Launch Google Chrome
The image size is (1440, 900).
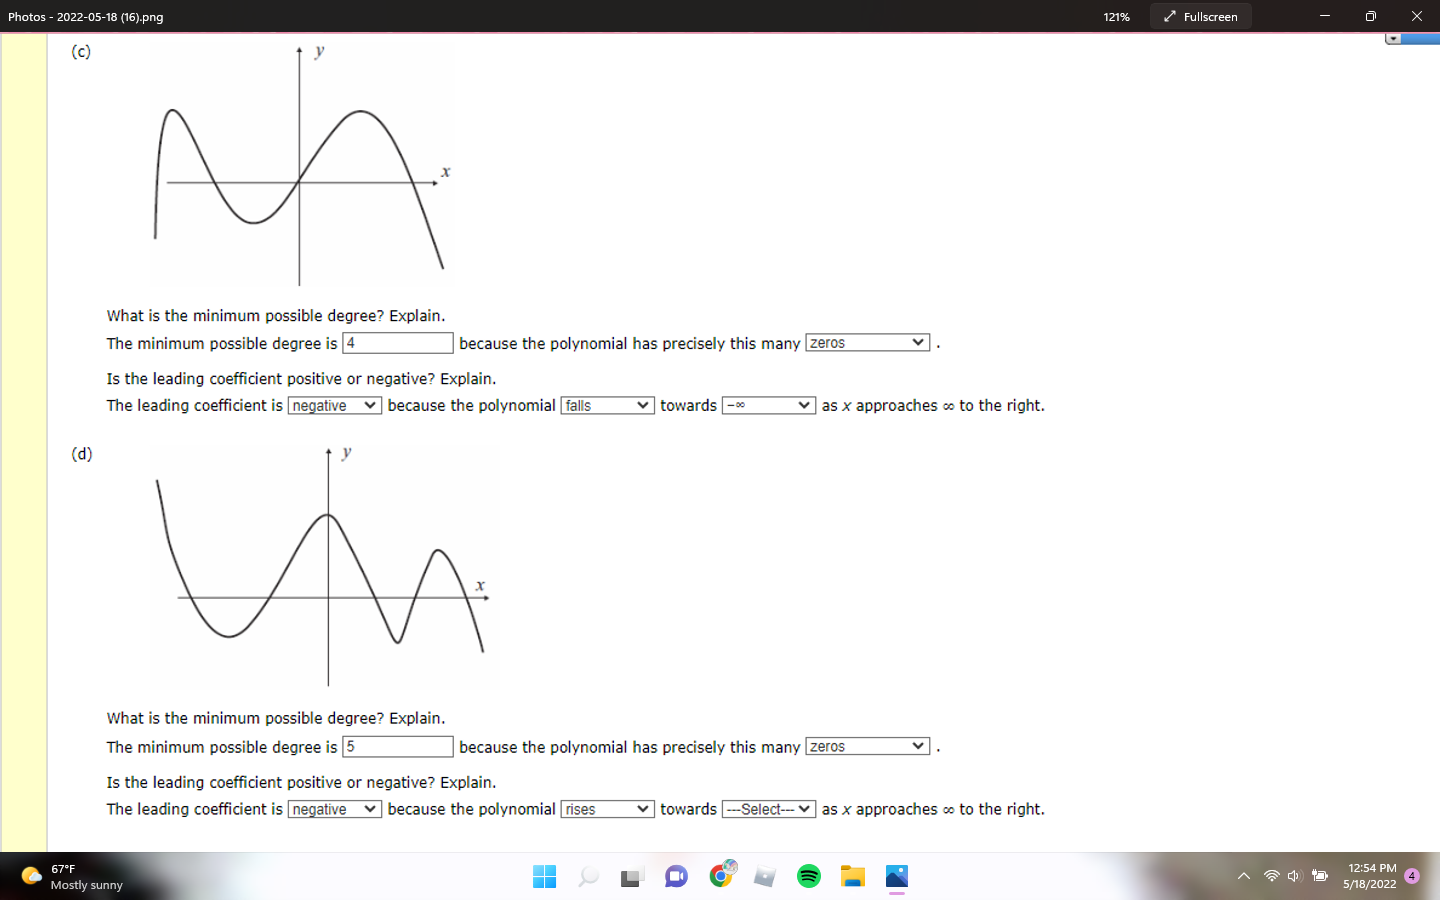(x=720, y=877)
